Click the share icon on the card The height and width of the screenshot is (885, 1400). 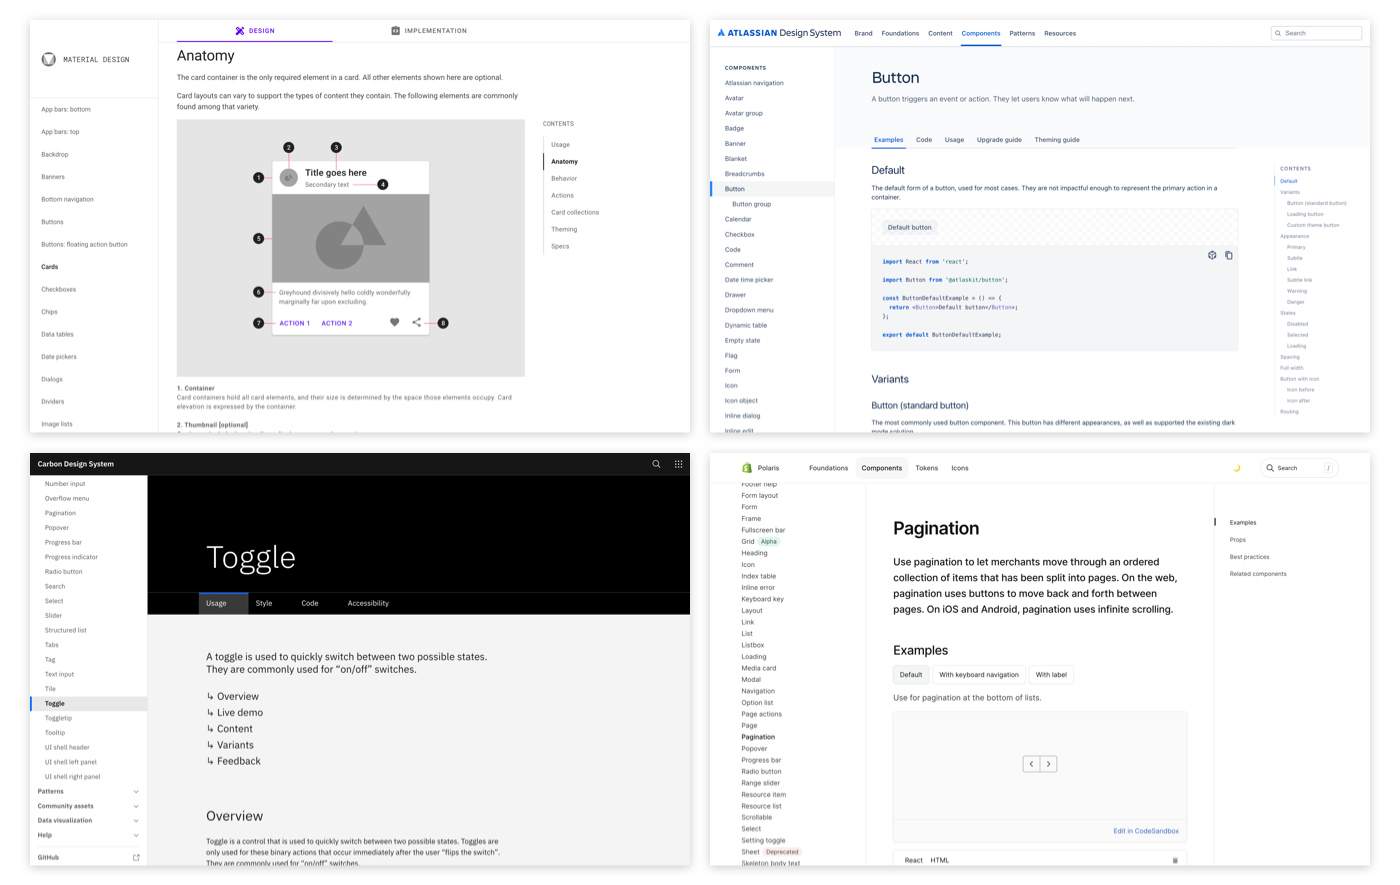(x=417, y=322)
